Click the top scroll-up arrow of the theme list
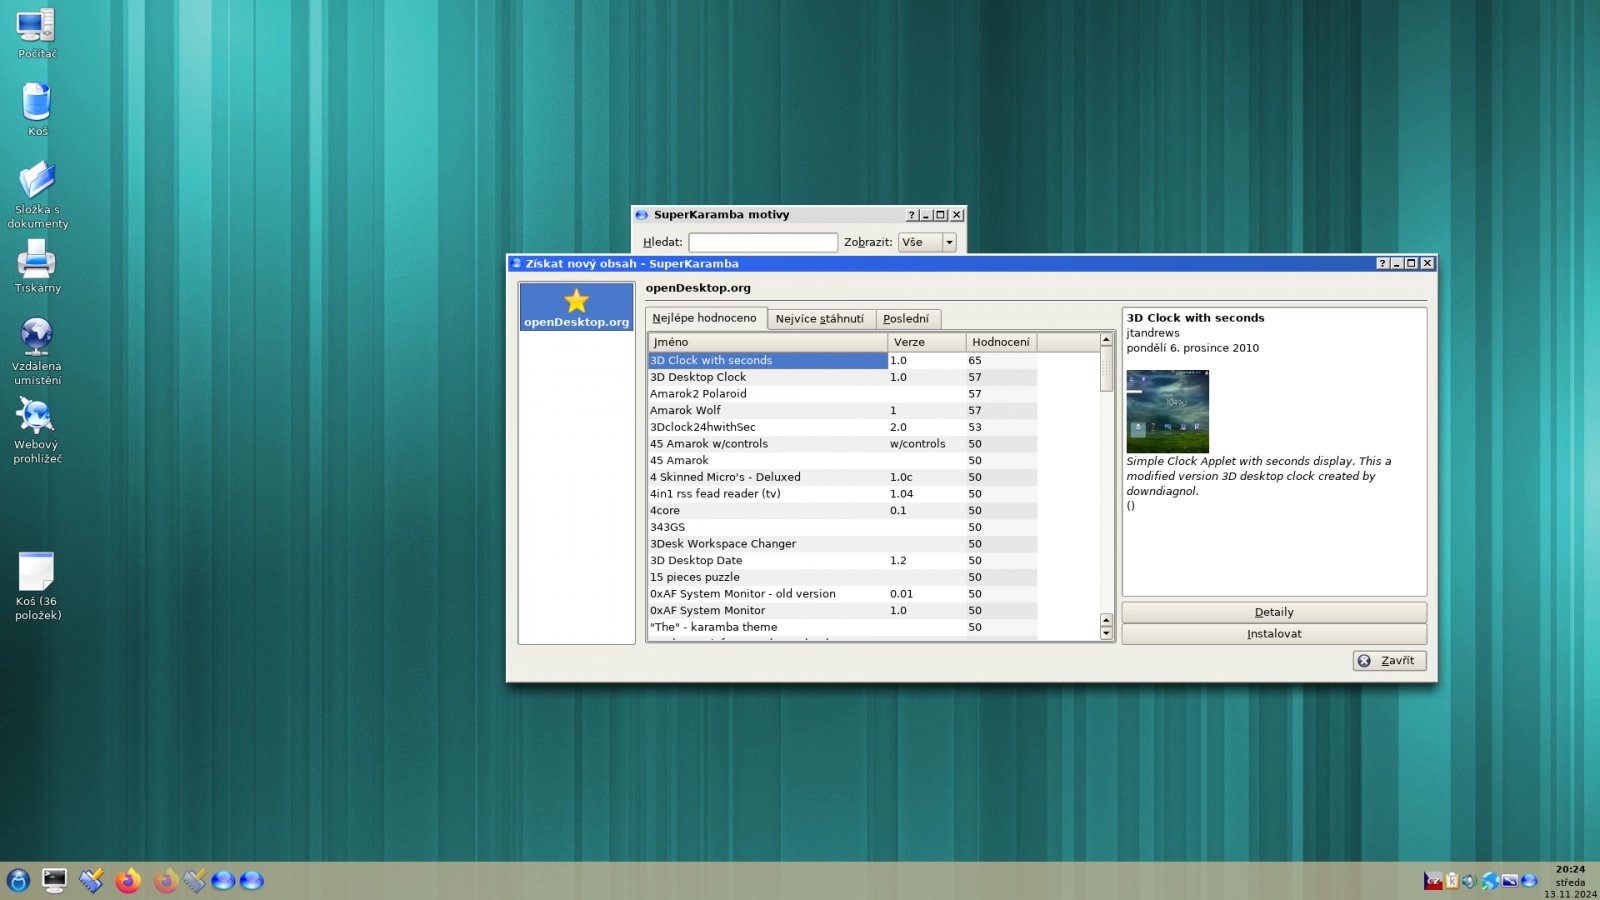1600x900 pixels. coord(1106,339)
